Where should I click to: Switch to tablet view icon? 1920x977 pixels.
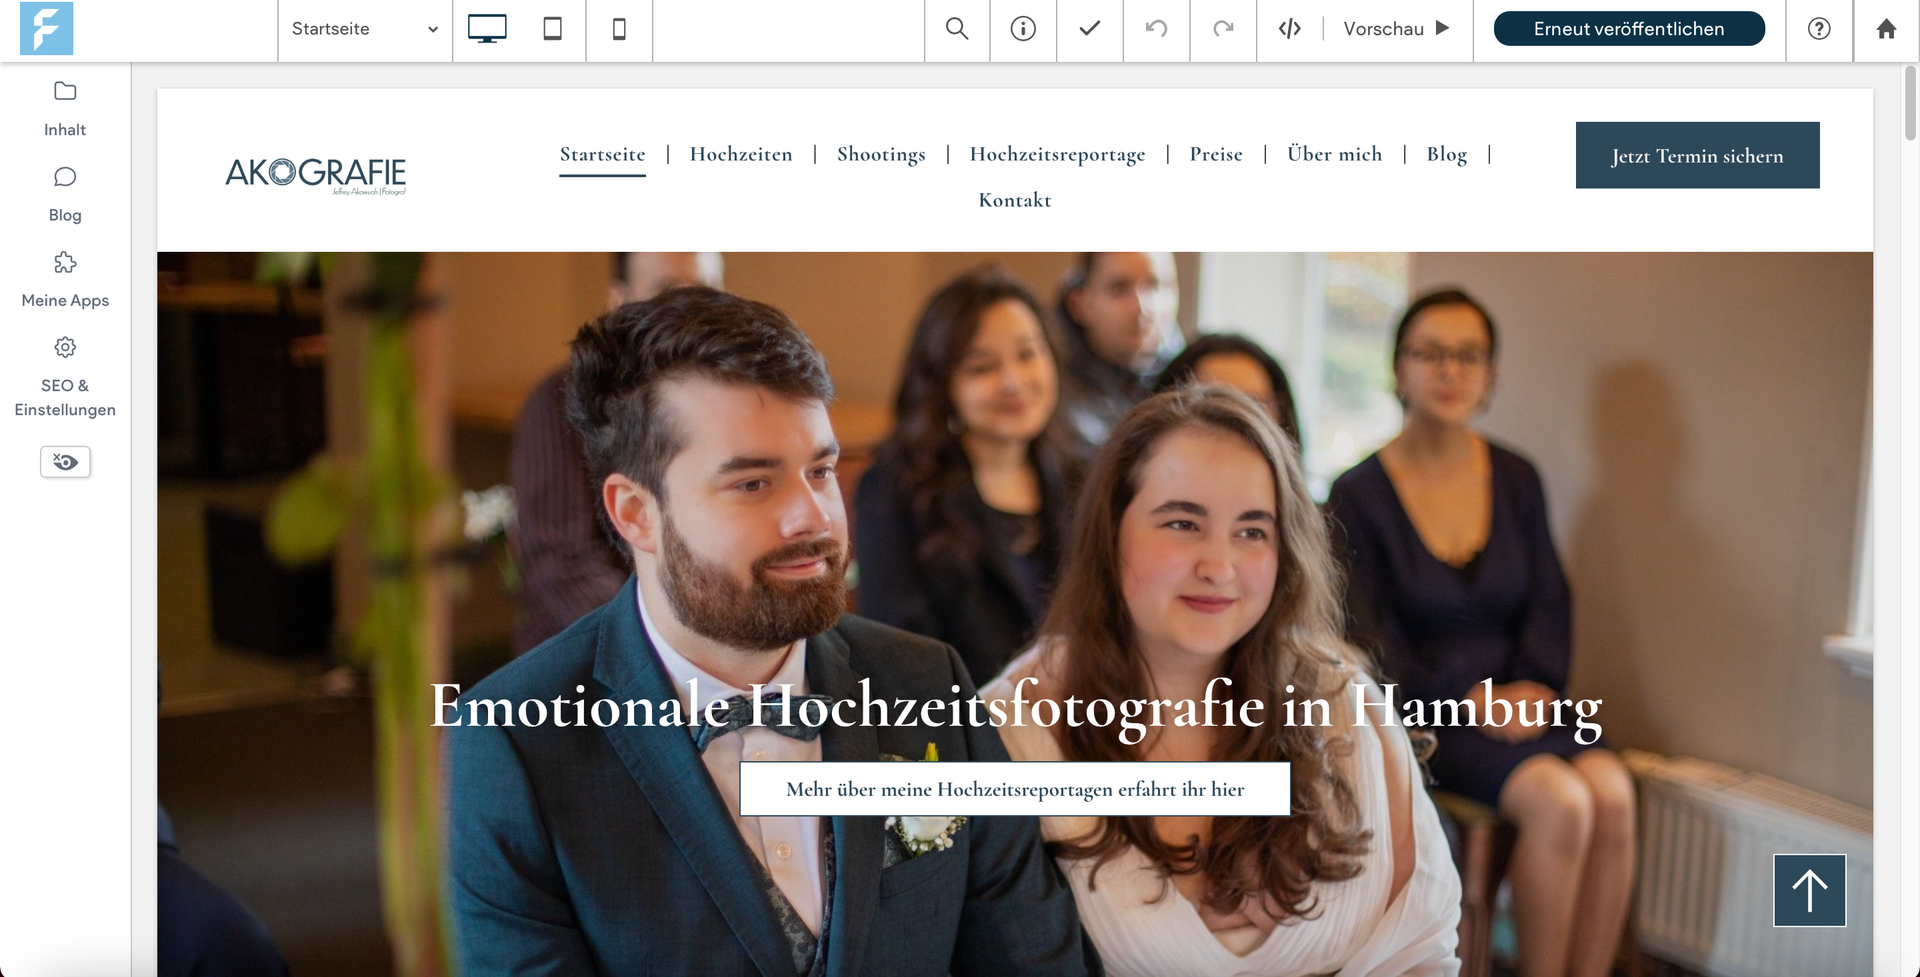[552, 29]
